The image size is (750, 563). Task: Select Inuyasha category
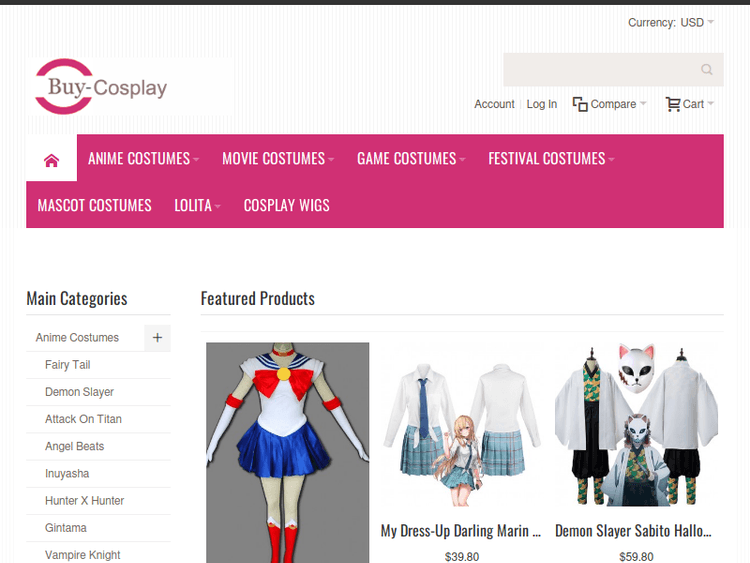click(67, 474)
